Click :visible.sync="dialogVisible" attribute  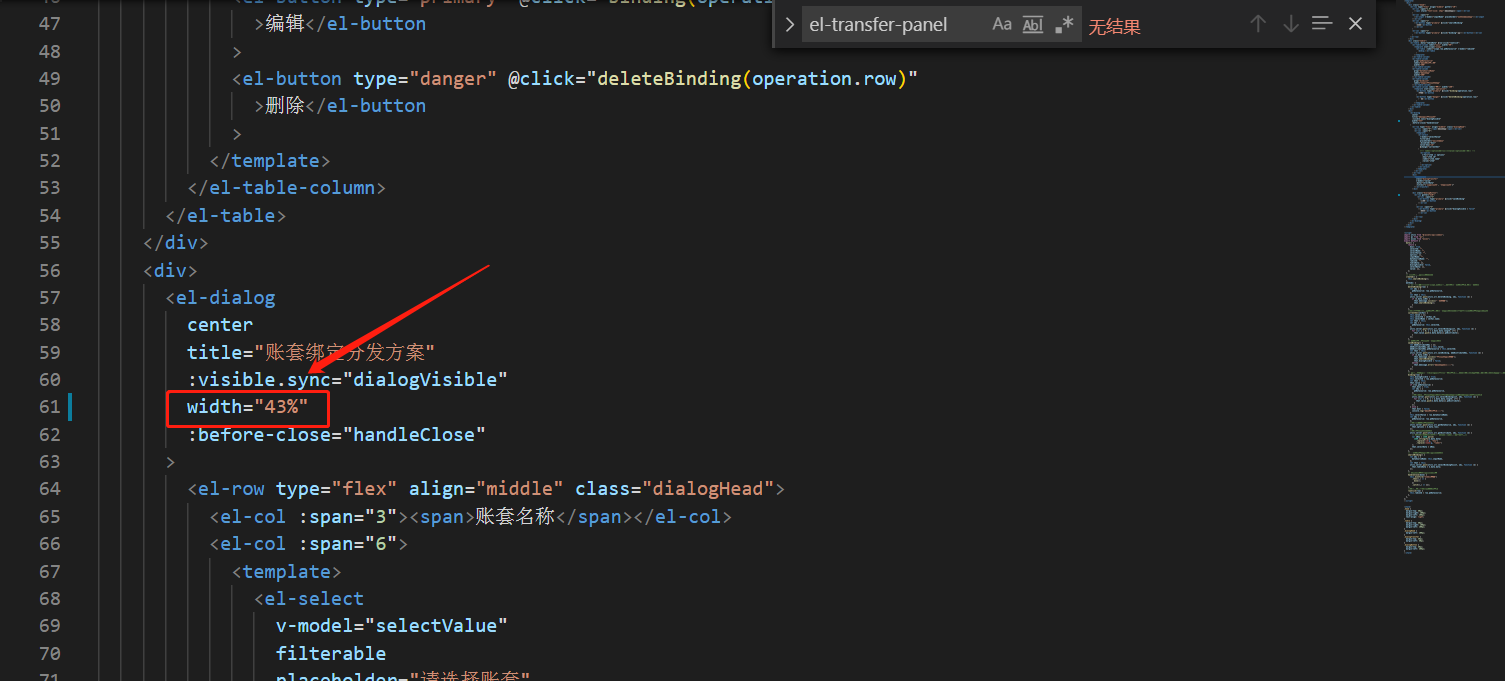coord(347,379)
